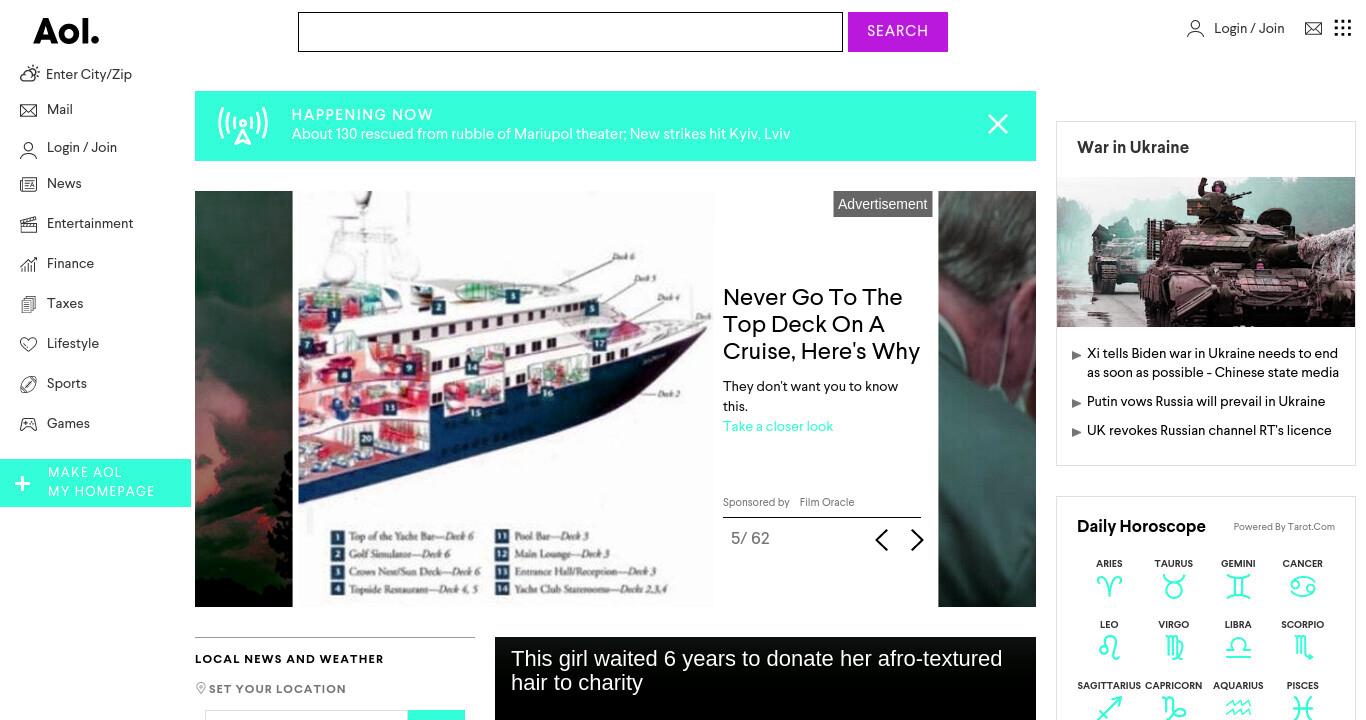The image size is (1366, 720).
Task: Go to next slide in carousel
Action: (x=917, y=540)
